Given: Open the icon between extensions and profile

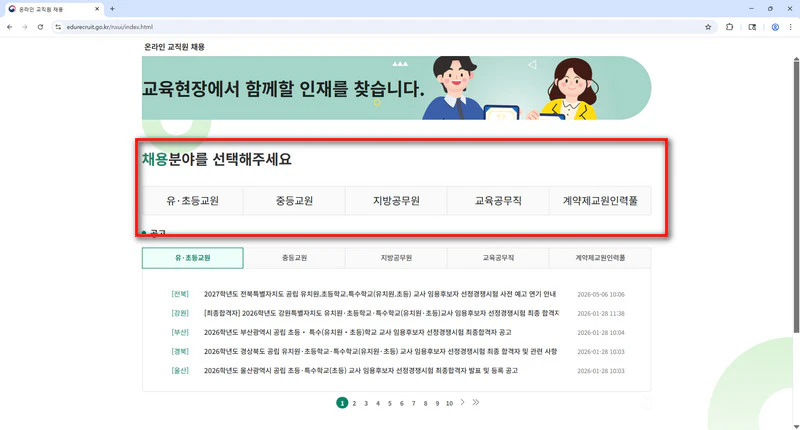Looking at the screenshot, I should pyautogui.click(x=752, y=27).
